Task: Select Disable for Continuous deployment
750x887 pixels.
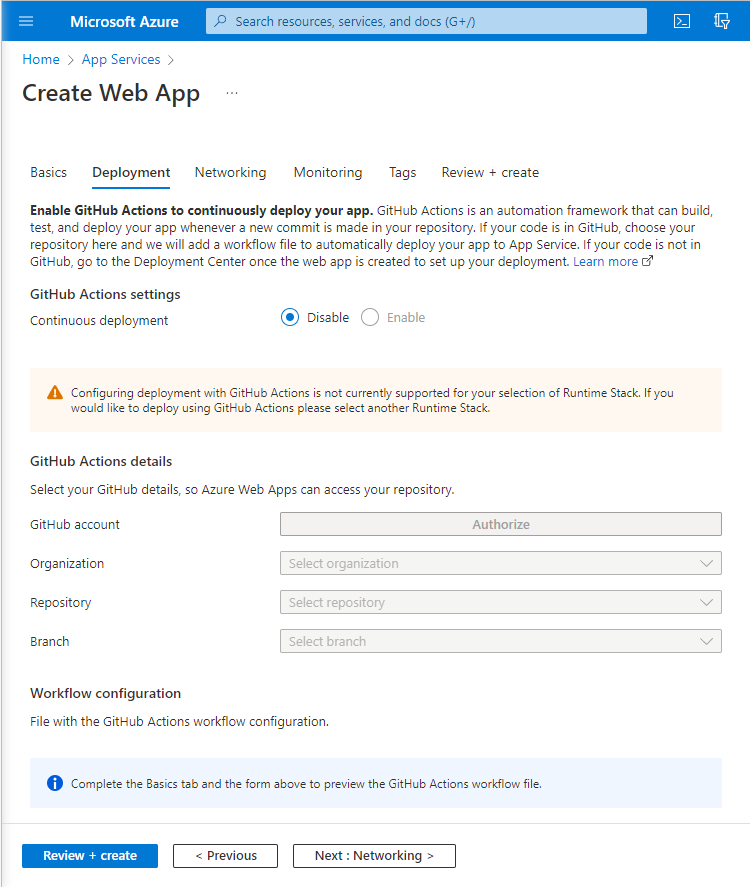Action: click(x=290, y=318)
